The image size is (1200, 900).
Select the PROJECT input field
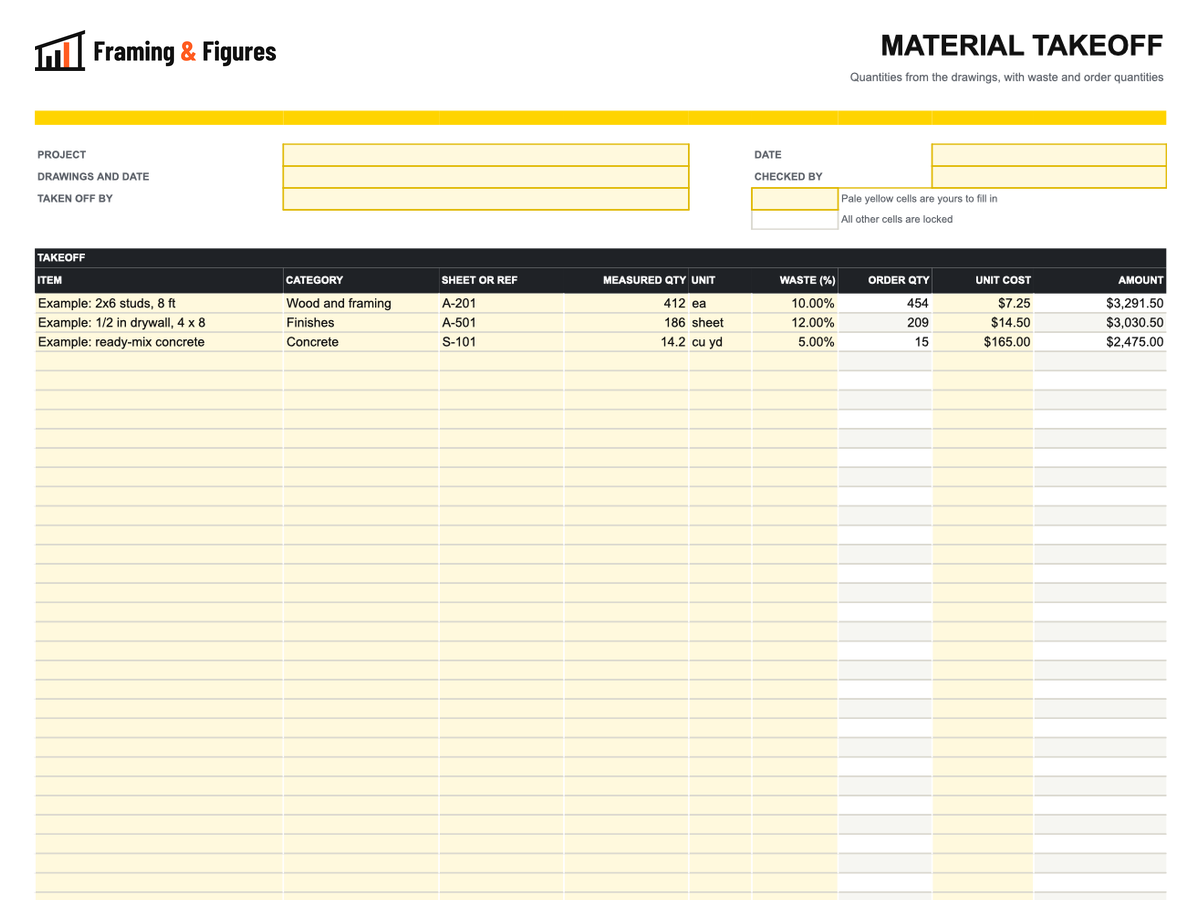point(486,155)
